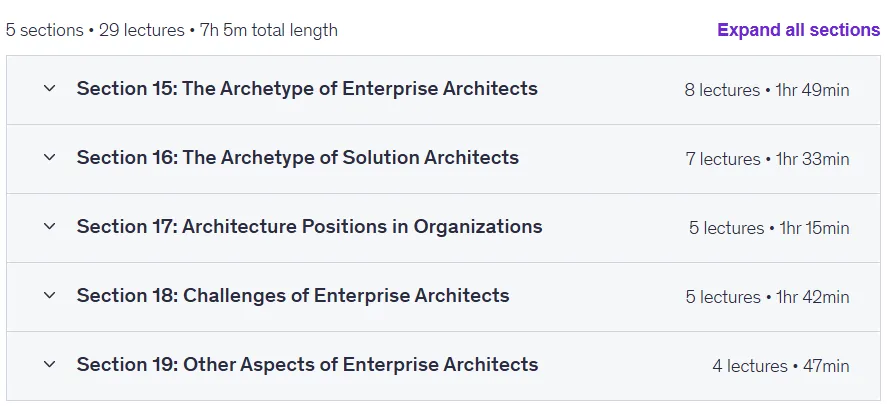Image resolution: width=887 pixels, height=406 pixels.
Task: Click the '8 lectures' count for Section 15
Action: (722, 90)
